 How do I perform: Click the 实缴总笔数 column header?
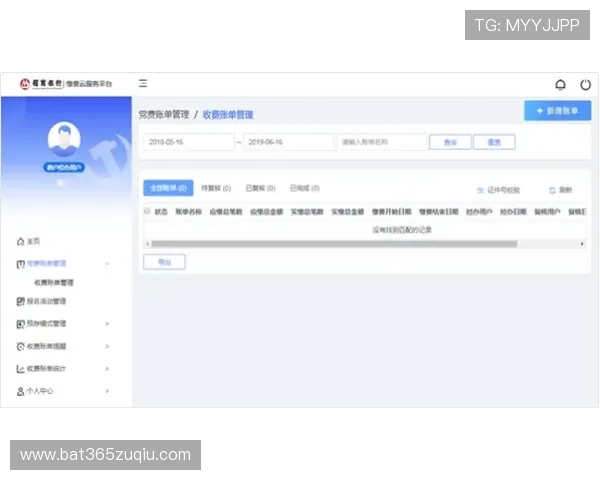coord(307,212)
